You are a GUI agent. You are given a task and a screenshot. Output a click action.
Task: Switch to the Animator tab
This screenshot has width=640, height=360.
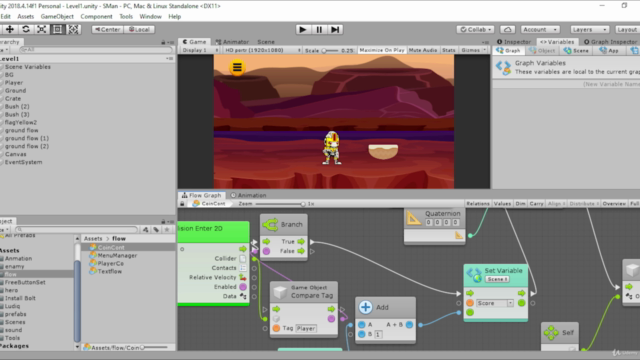[x=232, y=42]
